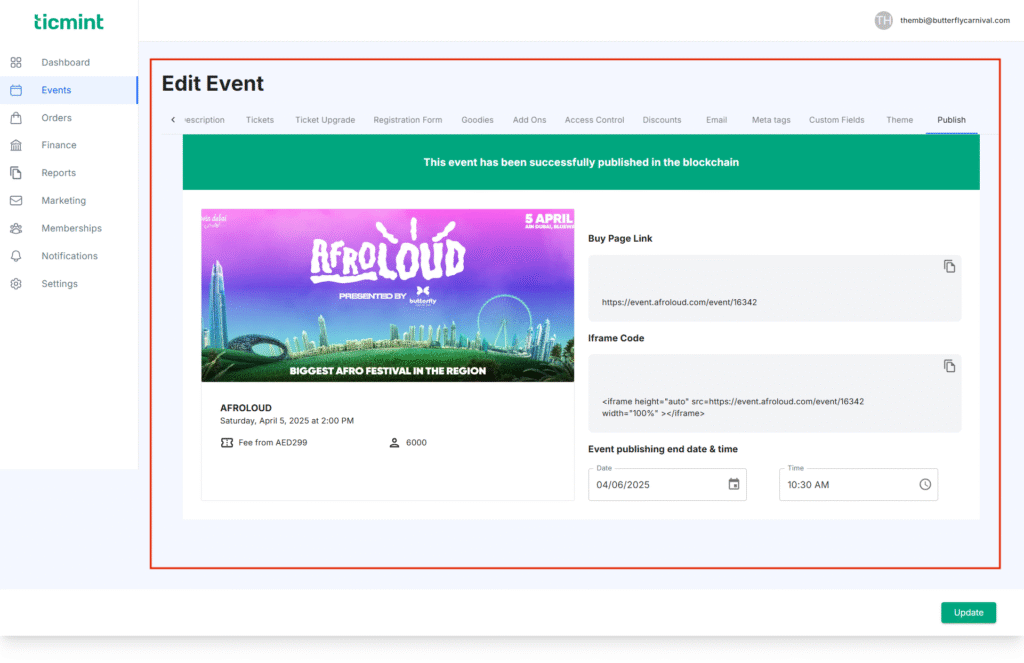Viewport: 1024px width, 663px height.
Task: Click the Memberships people icon
Action: click(x=16, y=228)
